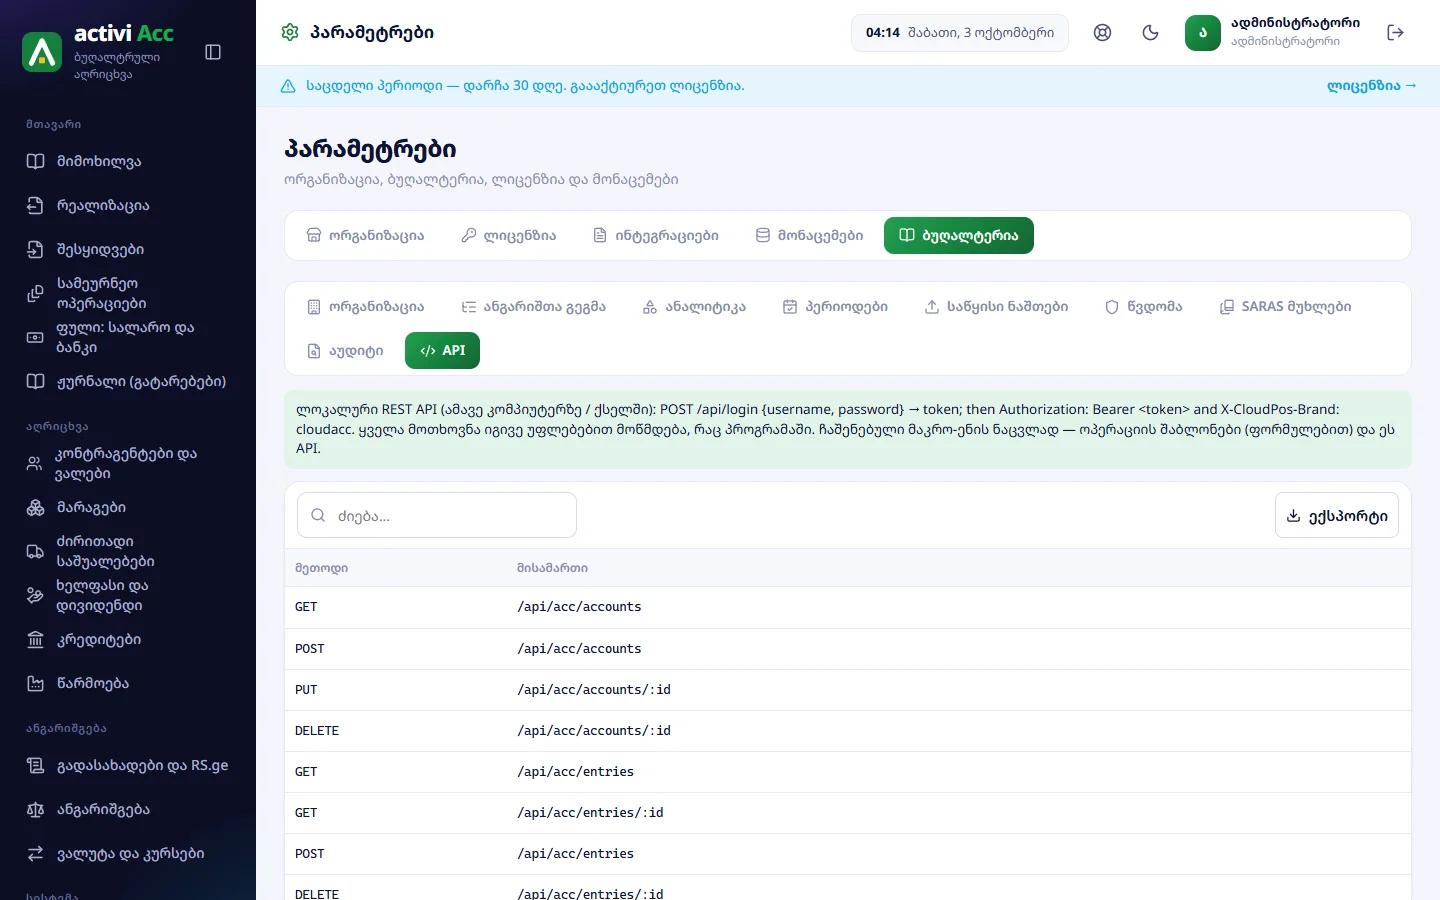Open the აუდიტი sub-tab
The image size is (1440, 900).
tap(345, 351)
